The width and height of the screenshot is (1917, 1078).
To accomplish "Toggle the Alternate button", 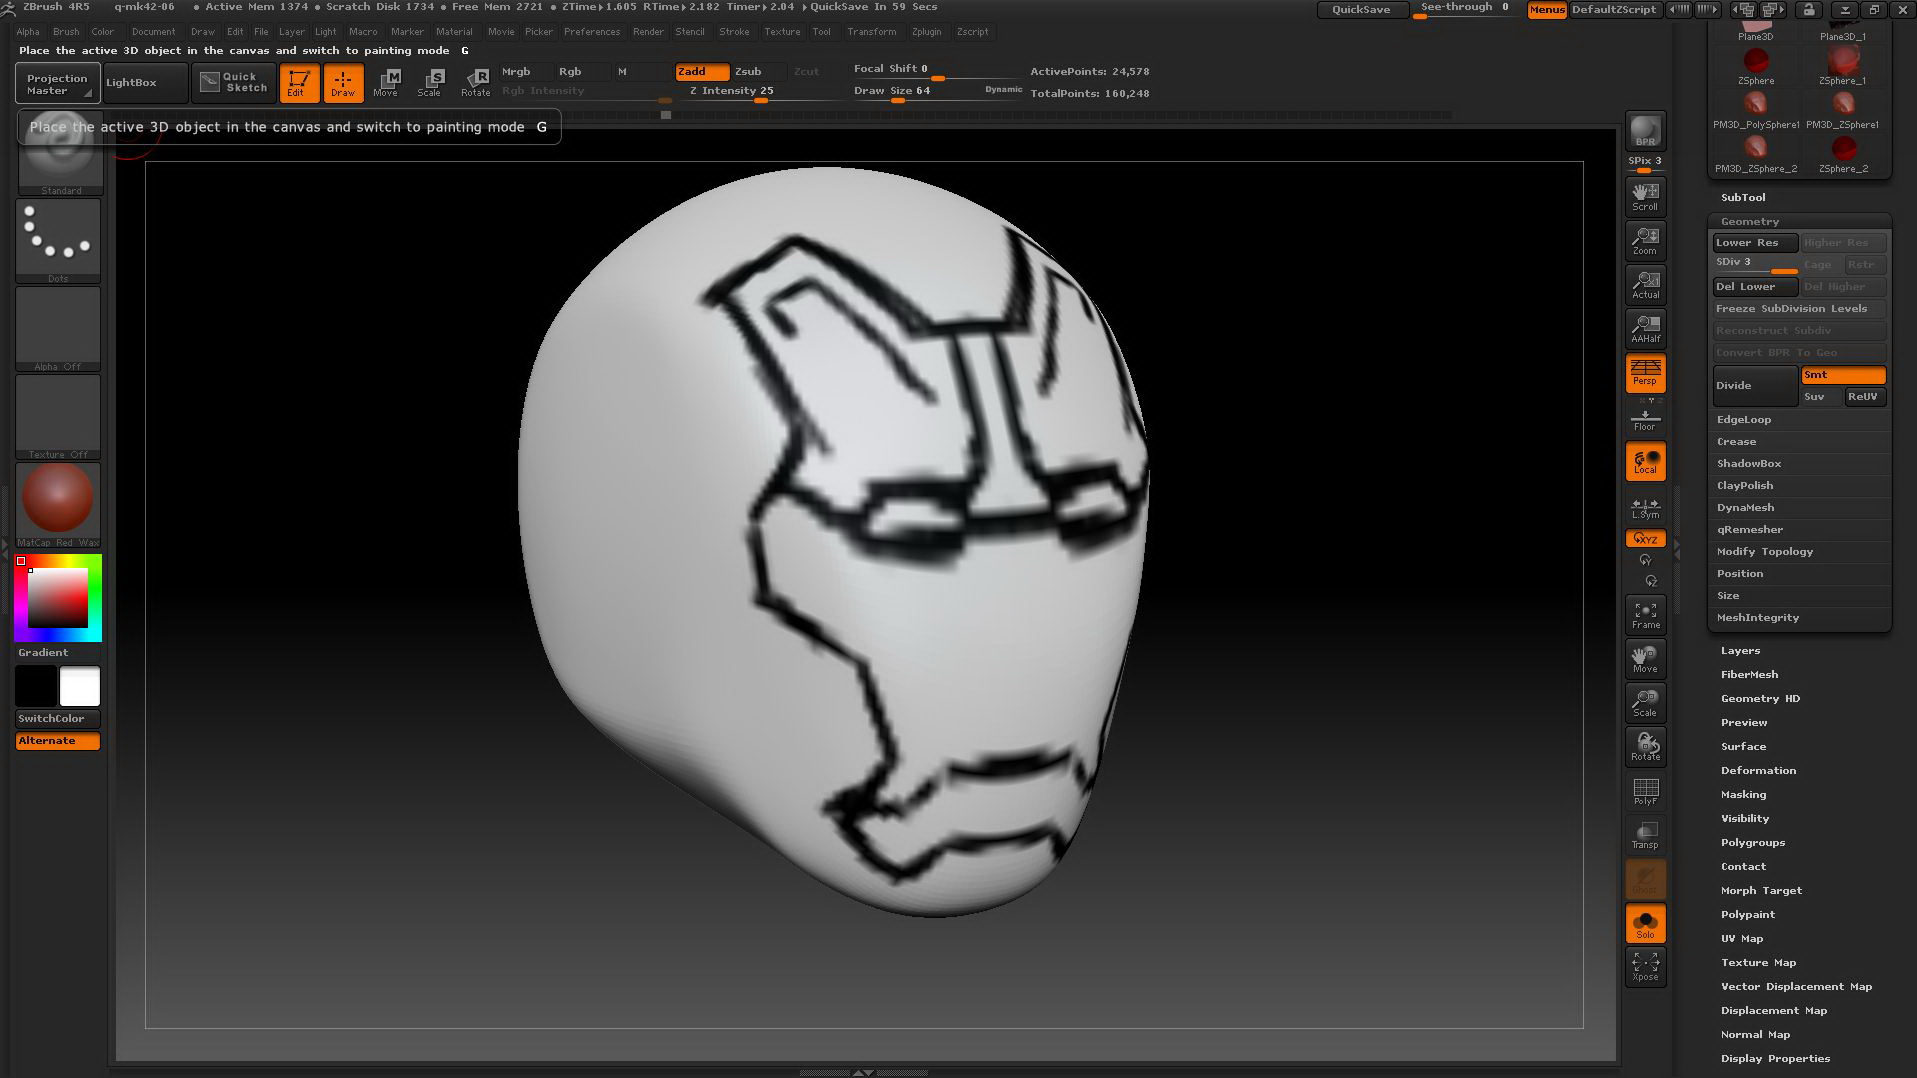I will tap(58, 741).
